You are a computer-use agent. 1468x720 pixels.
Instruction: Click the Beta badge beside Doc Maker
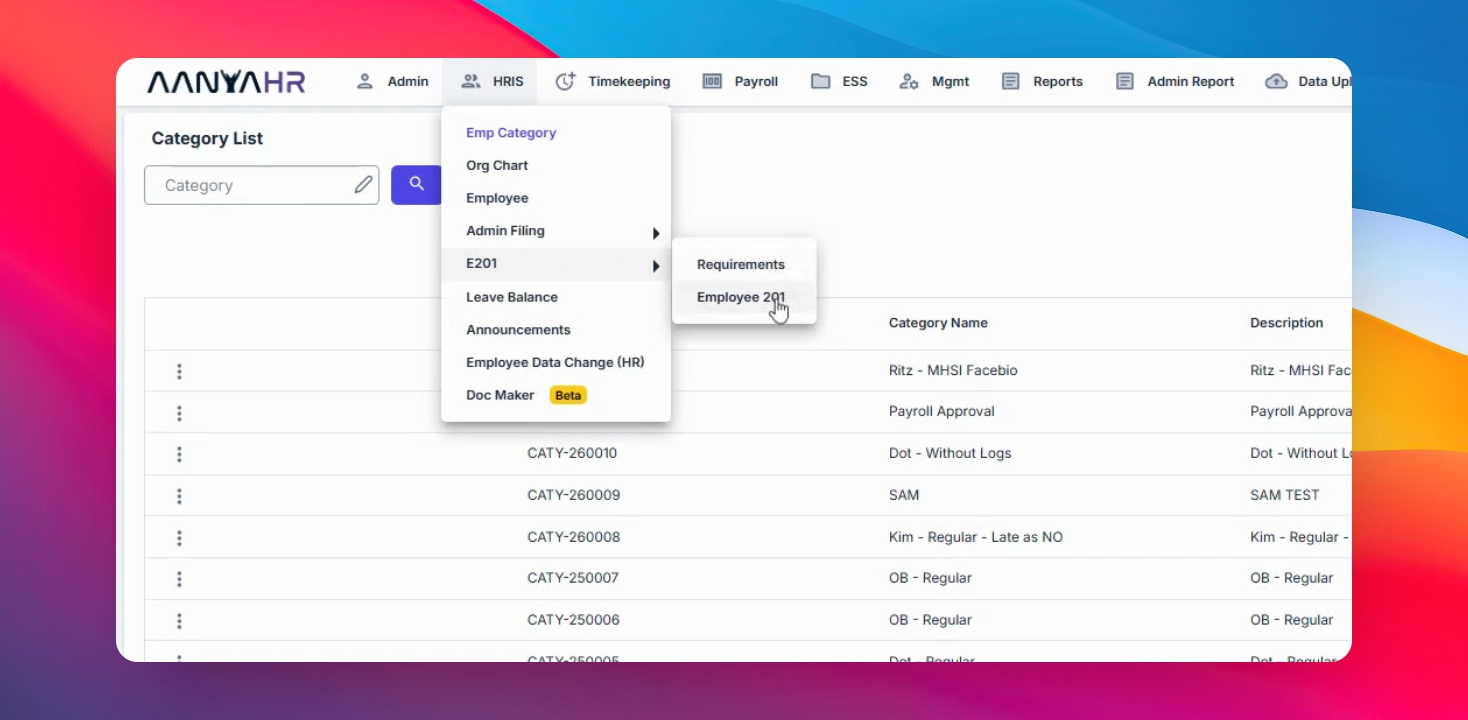point(568,395)
